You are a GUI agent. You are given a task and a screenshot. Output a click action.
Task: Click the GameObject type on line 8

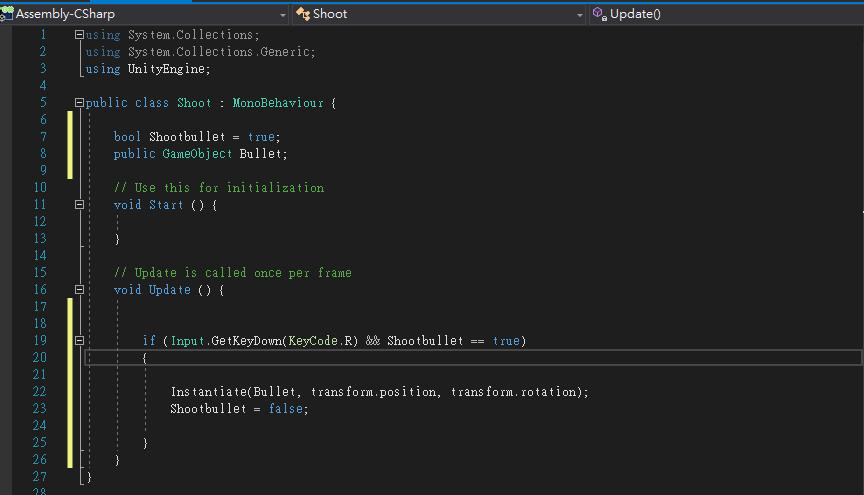(197, 154)
